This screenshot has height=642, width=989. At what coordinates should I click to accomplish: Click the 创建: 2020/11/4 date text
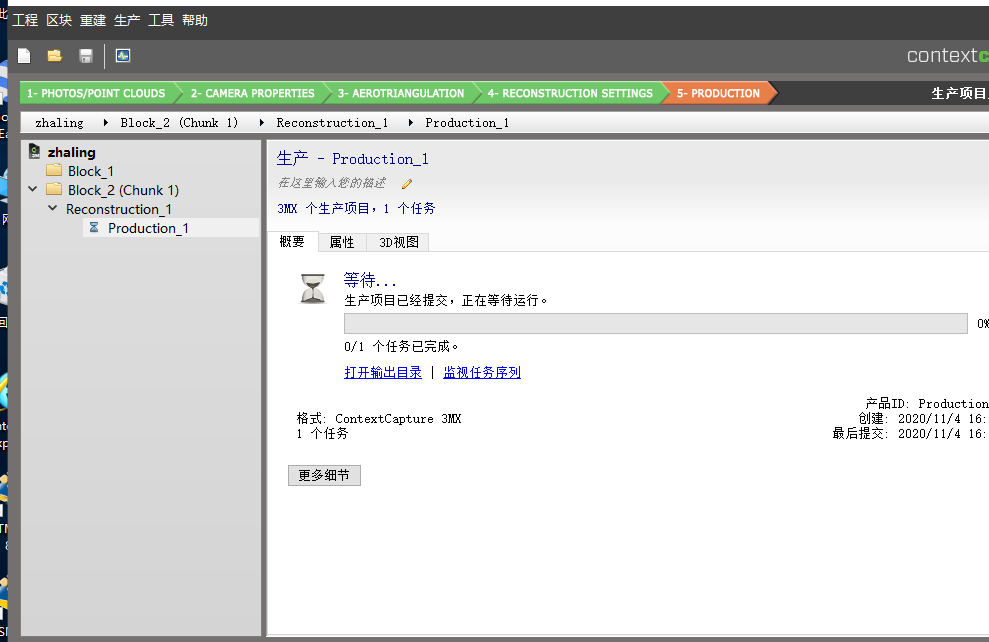pos(923,419)
